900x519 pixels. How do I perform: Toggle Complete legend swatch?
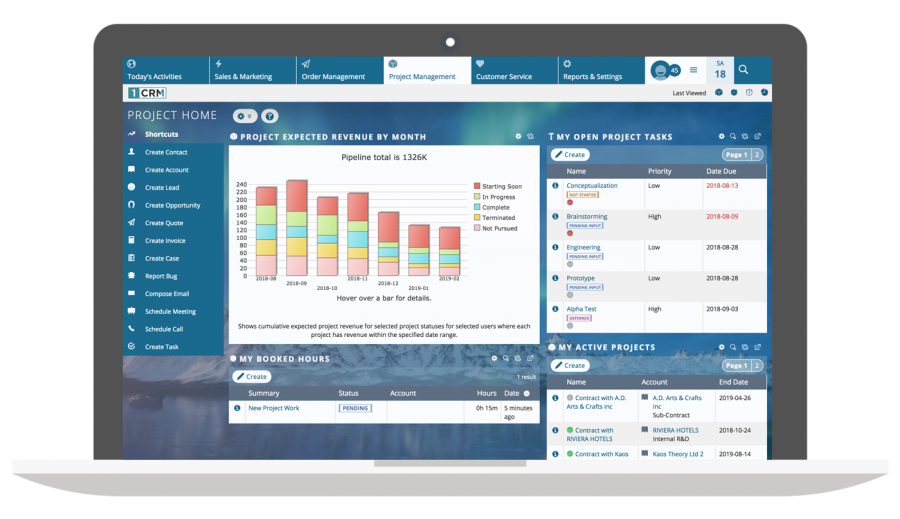click(x=477, y=207)
